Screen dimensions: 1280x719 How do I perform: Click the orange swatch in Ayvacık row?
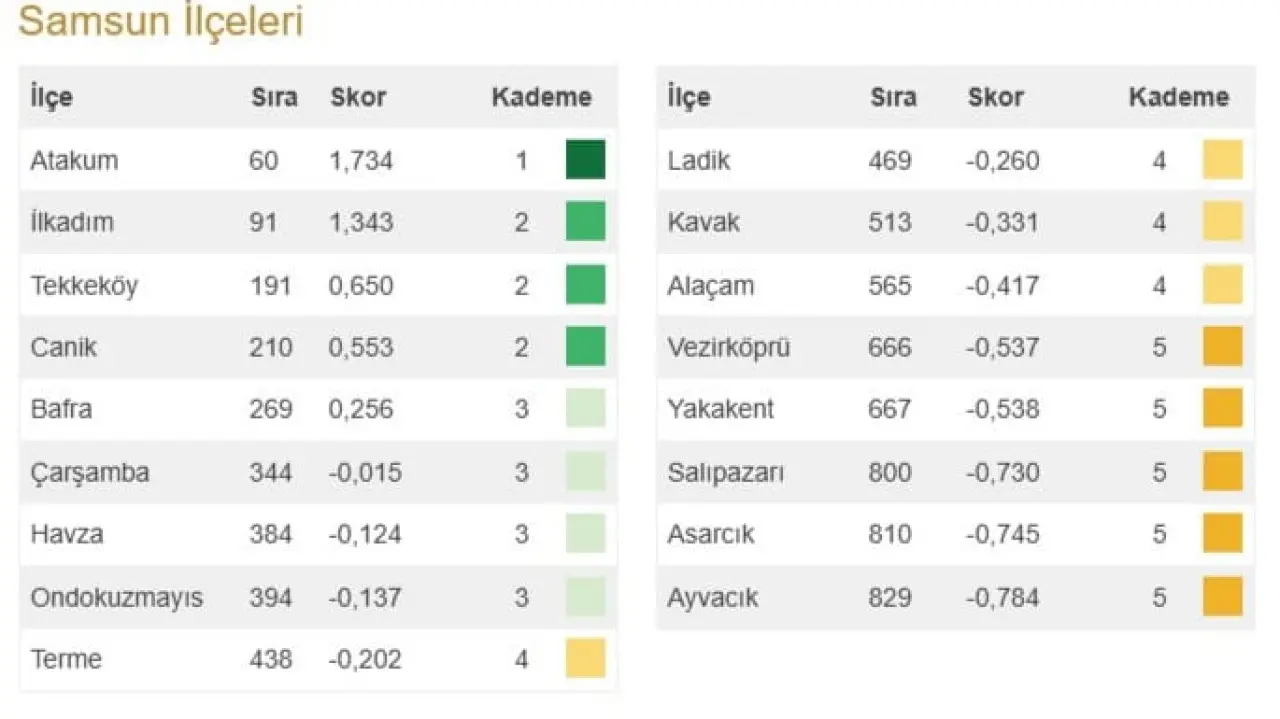tap(1222, 597)
